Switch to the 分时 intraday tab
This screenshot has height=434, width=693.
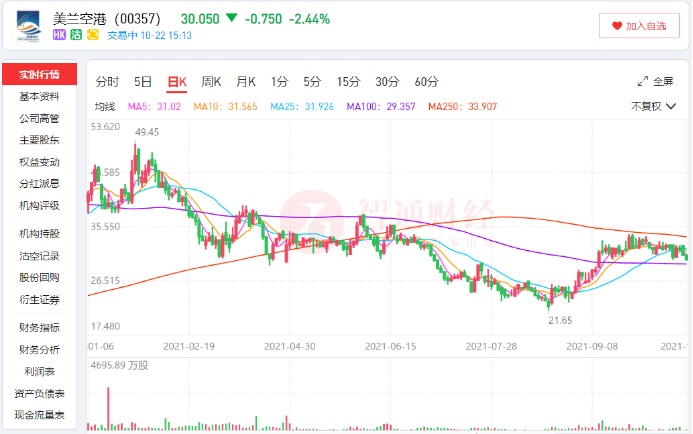[x=107, y=82]
